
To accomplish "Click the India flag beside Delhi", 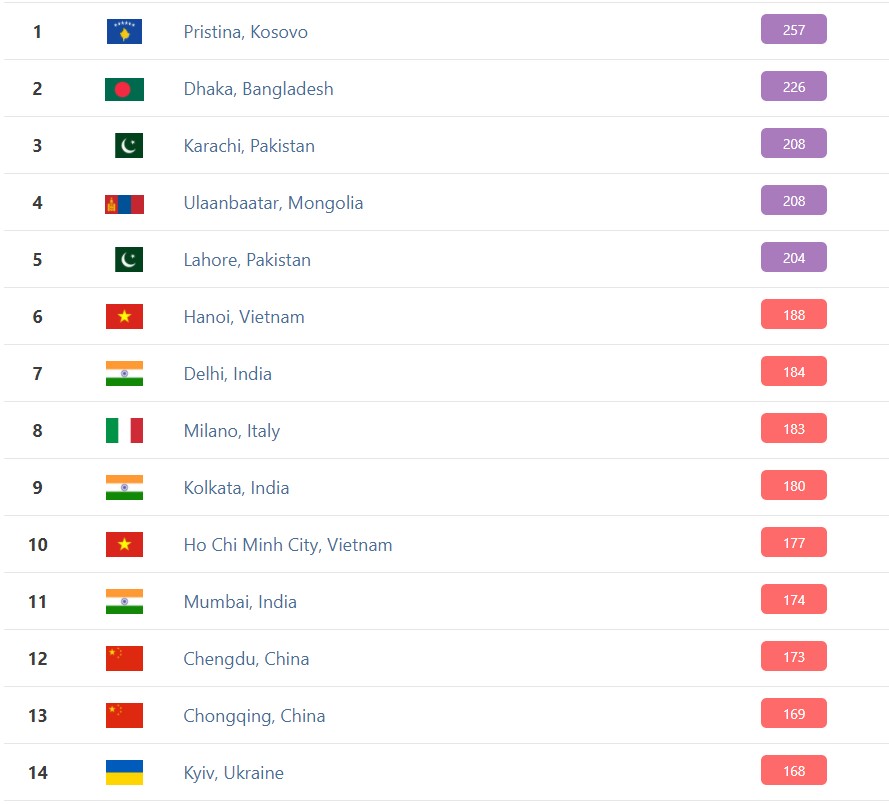I will pyautogui.click(x=124, y=374).
